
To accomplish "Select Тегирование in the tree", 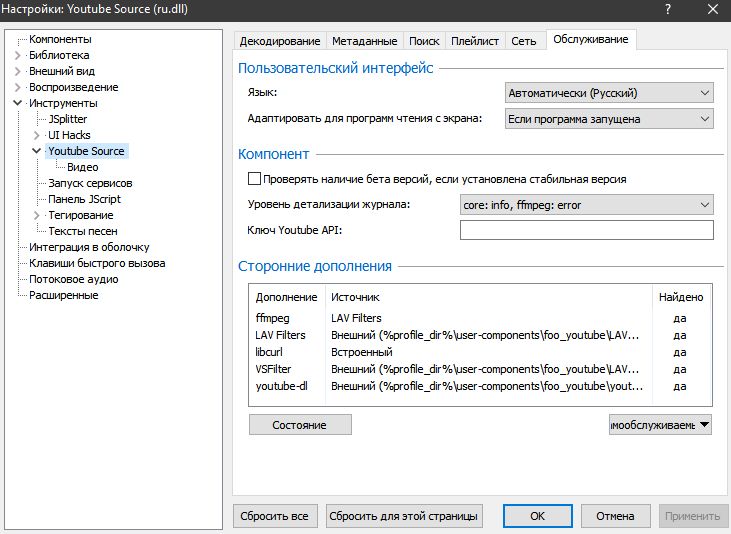I will click(x=81, y=215).
